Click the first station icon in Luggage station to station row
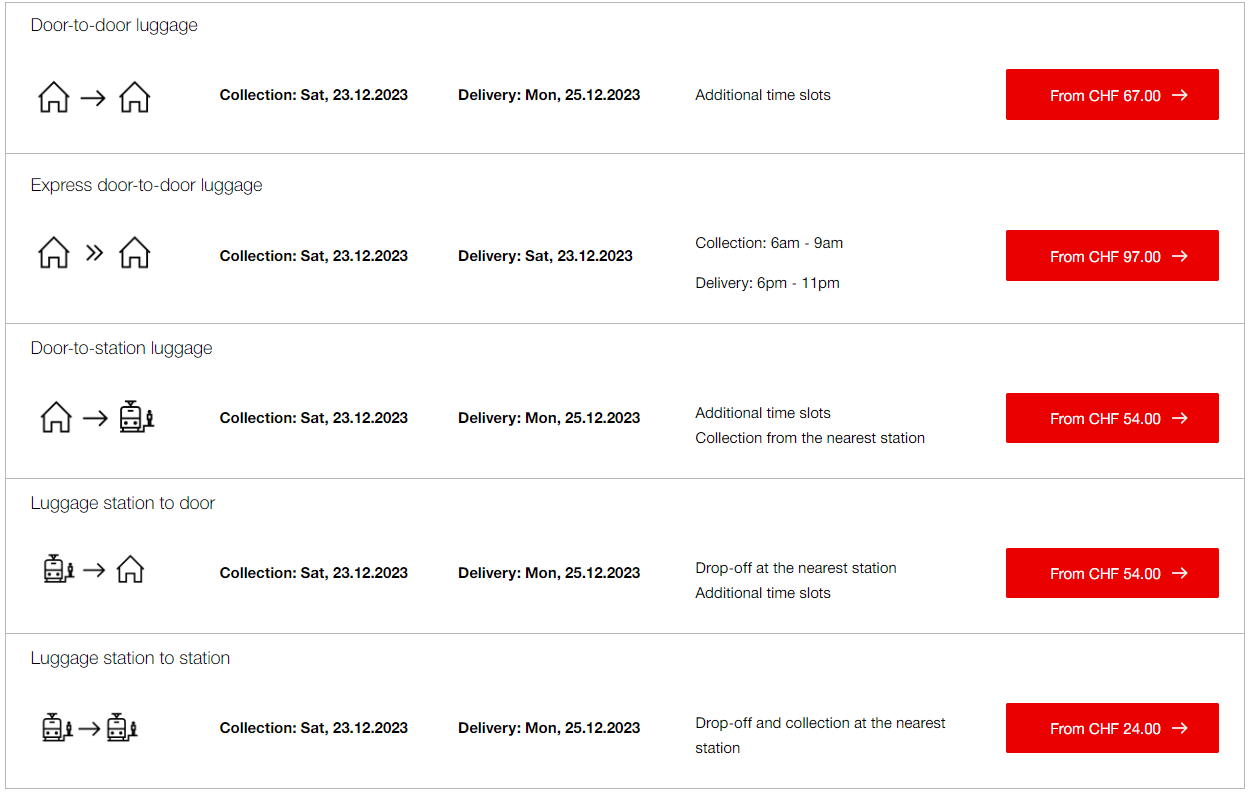 click(58, 727)
